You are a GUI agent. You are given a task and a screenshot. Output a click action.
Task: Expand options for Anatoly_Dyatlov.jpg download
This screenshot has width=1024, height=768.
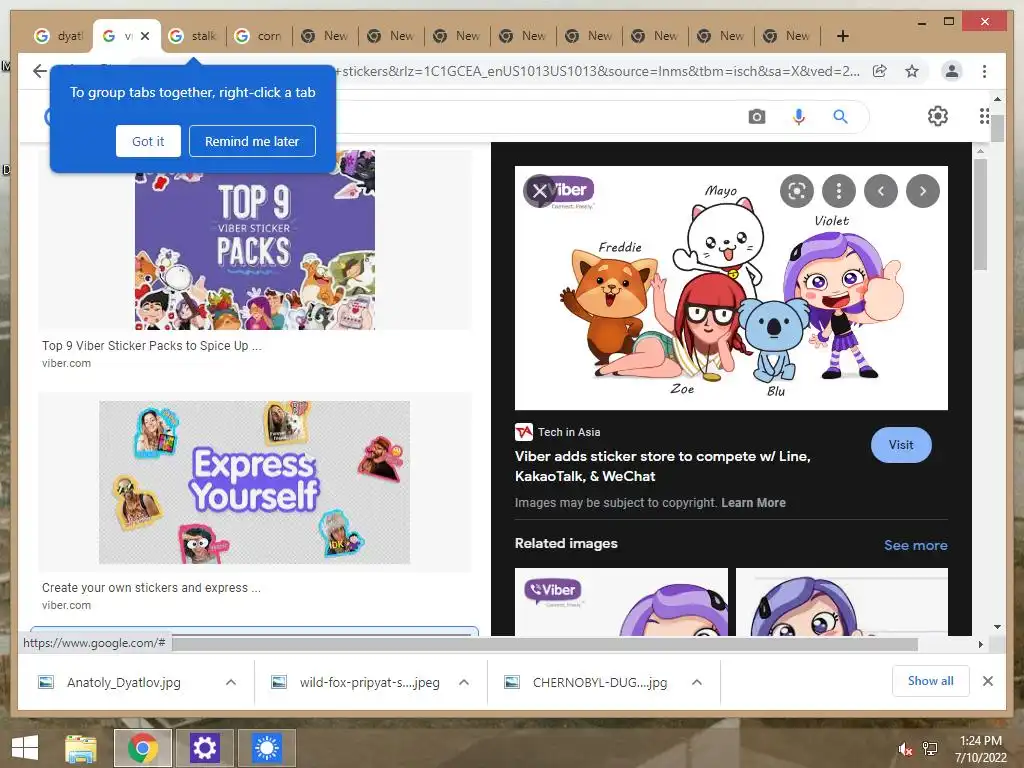click(x=231, y=682)
